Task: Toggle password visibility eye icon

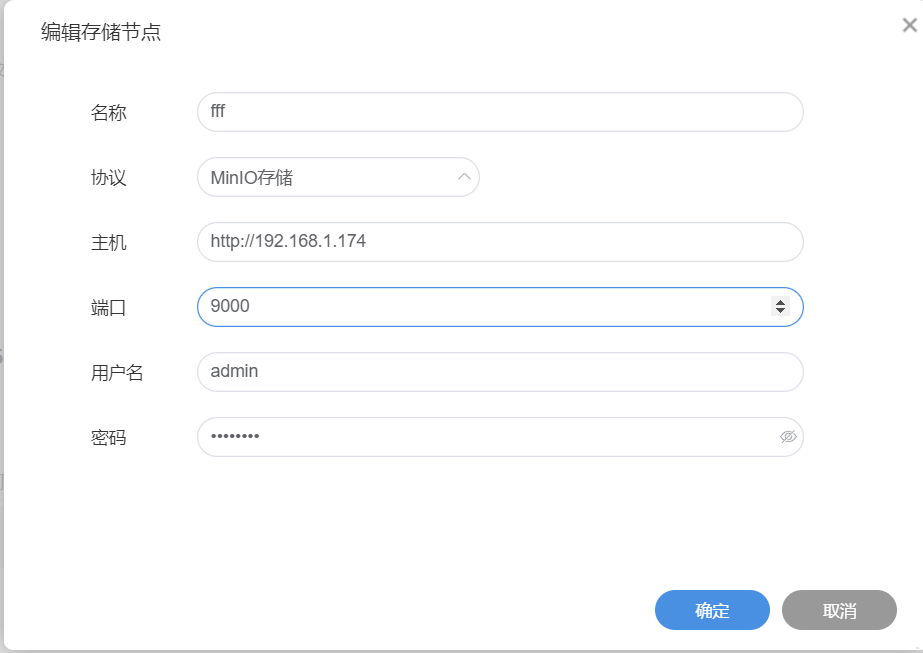Action: (x=787, y=437)
